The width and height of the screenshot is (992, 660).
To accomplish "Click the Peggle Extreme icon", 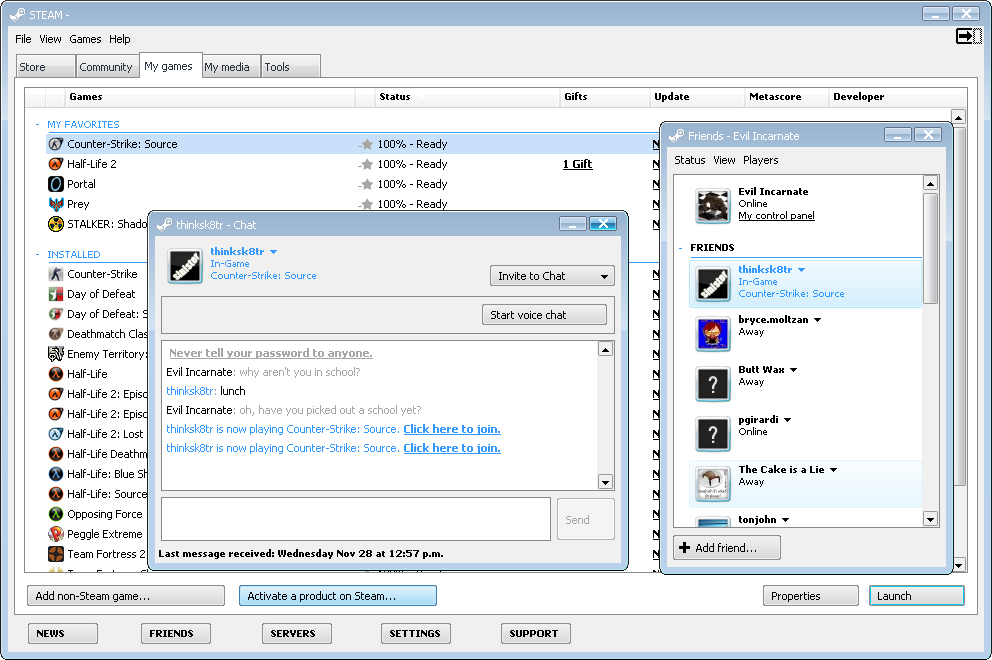I will (56, 534).
